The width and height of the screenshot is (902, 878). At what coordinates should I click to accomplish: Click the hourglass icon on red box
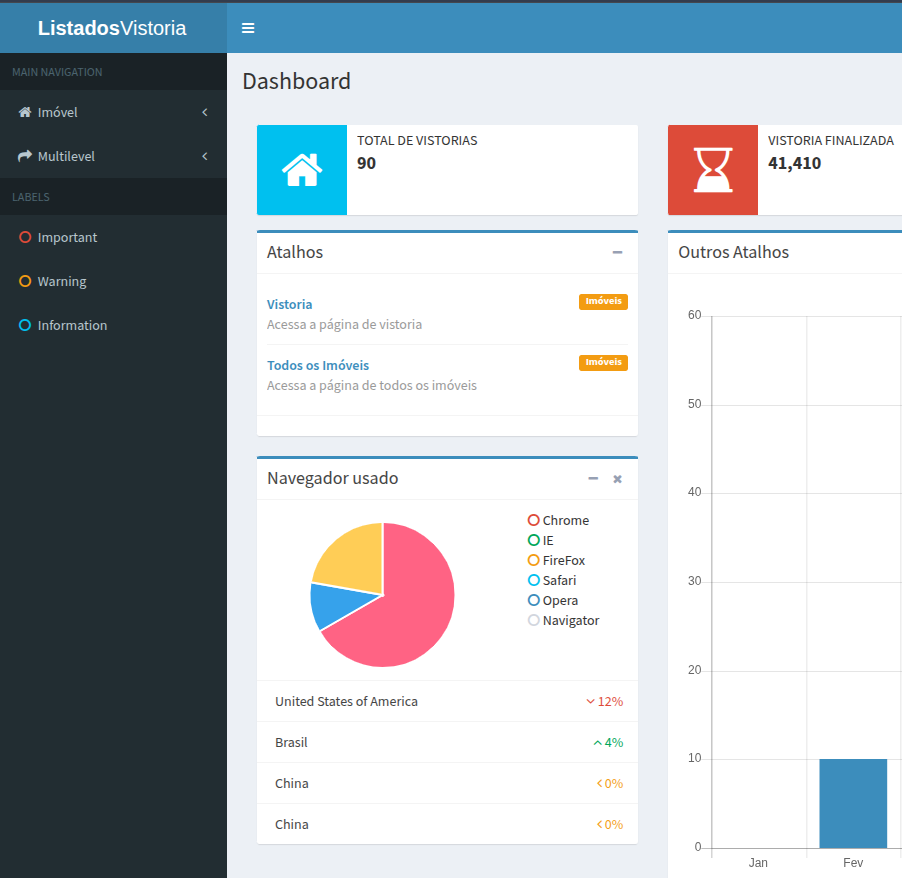pyautogui.click(x=712, y=170)
